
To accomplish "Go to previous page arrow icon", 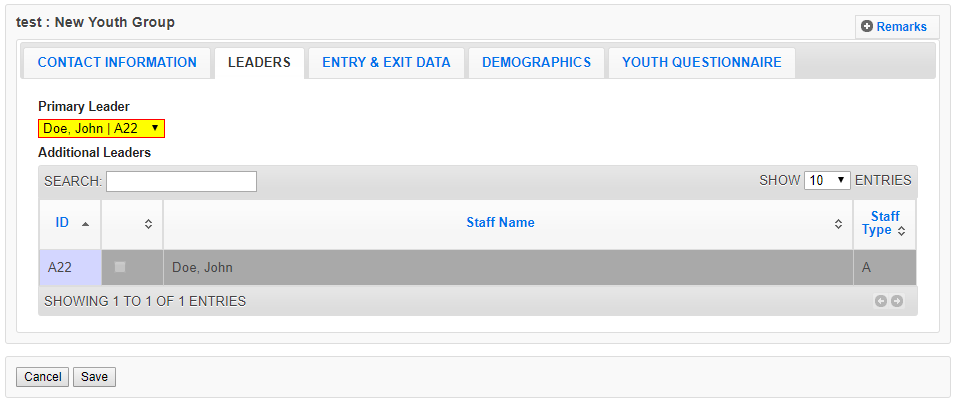I will click(881, 301).
